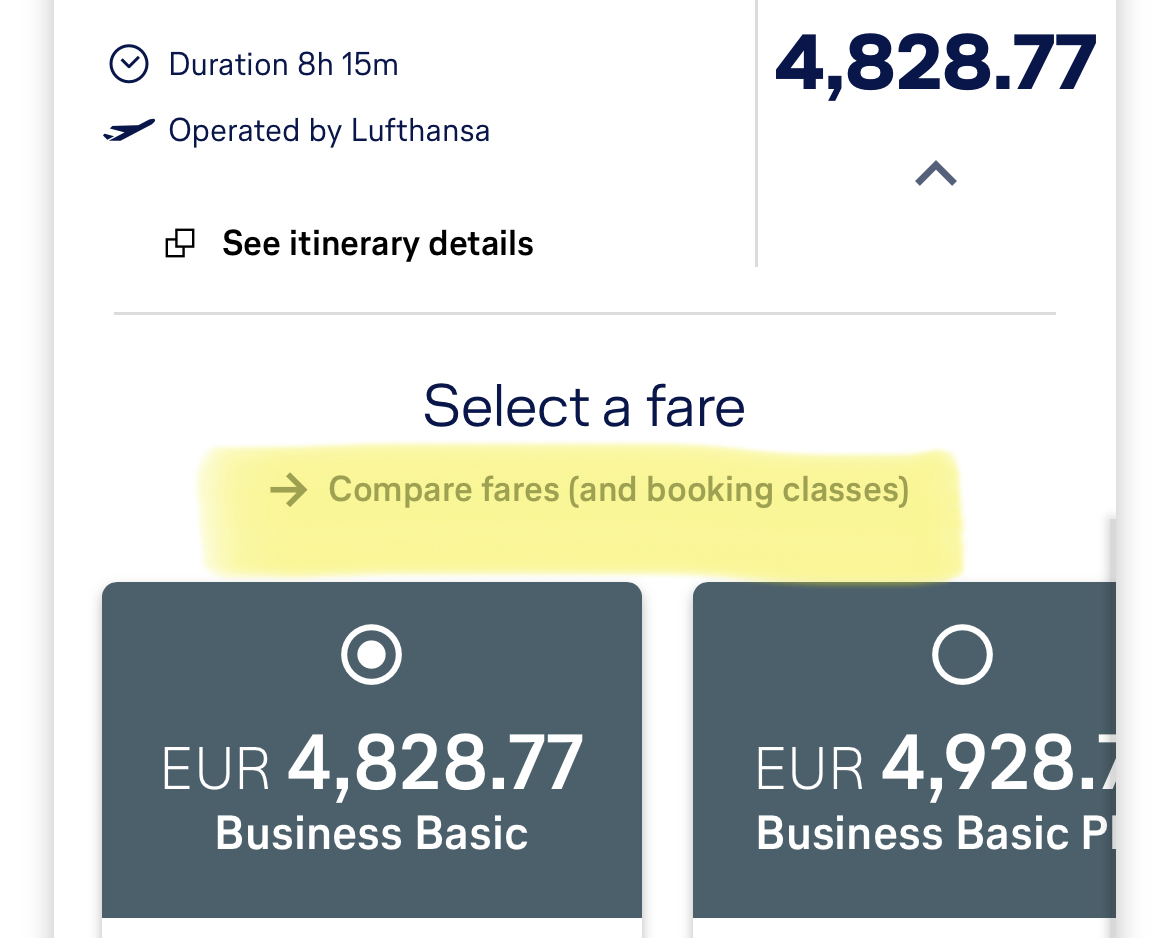The height and width of the screenshot is (938, 1170).
Task: Click the EUR currency label on second fare card
Action: 809,768
